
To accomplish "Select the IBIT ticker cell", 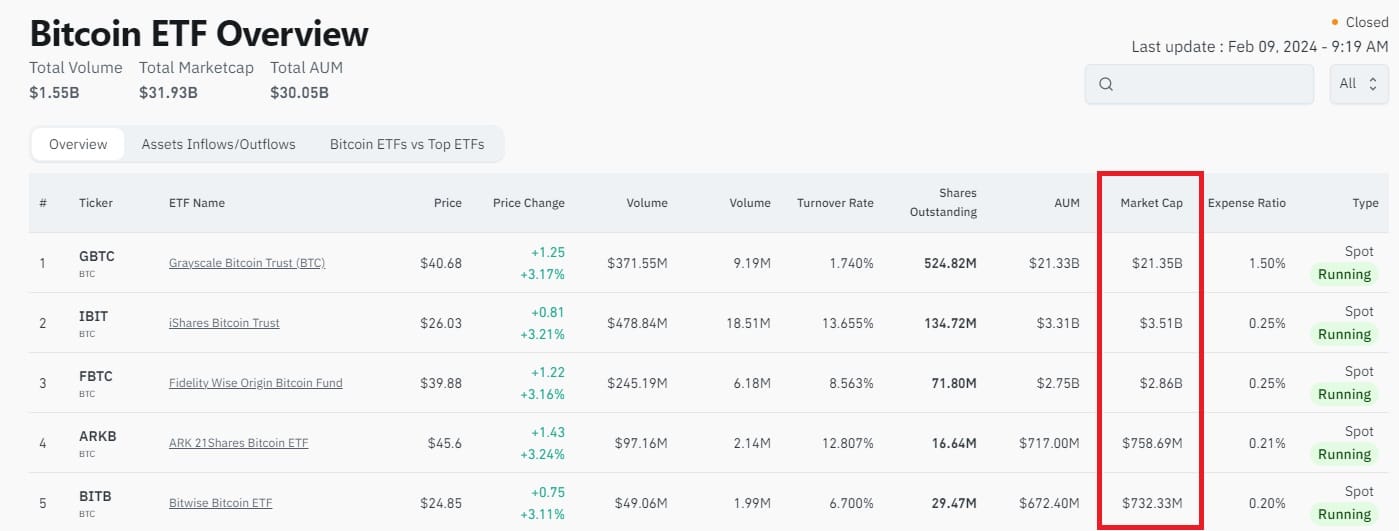I will pyautogui.click(x=93, y=322).
